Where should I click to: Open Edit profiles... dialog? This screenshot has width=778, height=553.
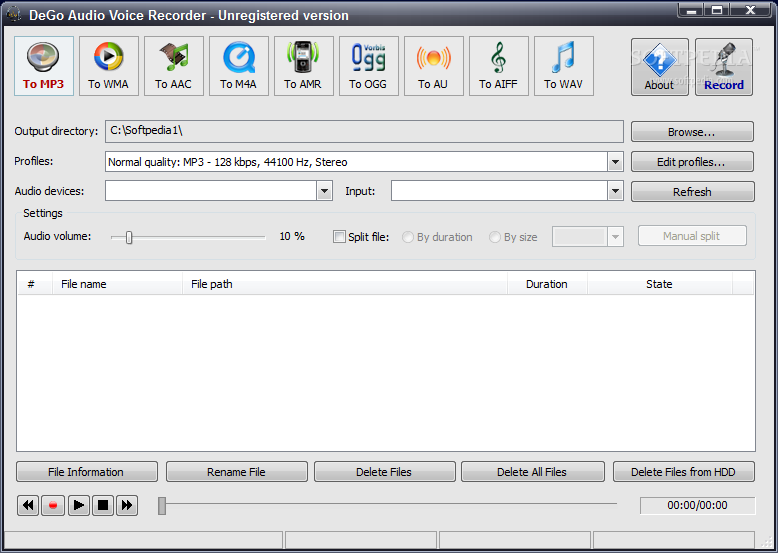click(x=692, y=162)
